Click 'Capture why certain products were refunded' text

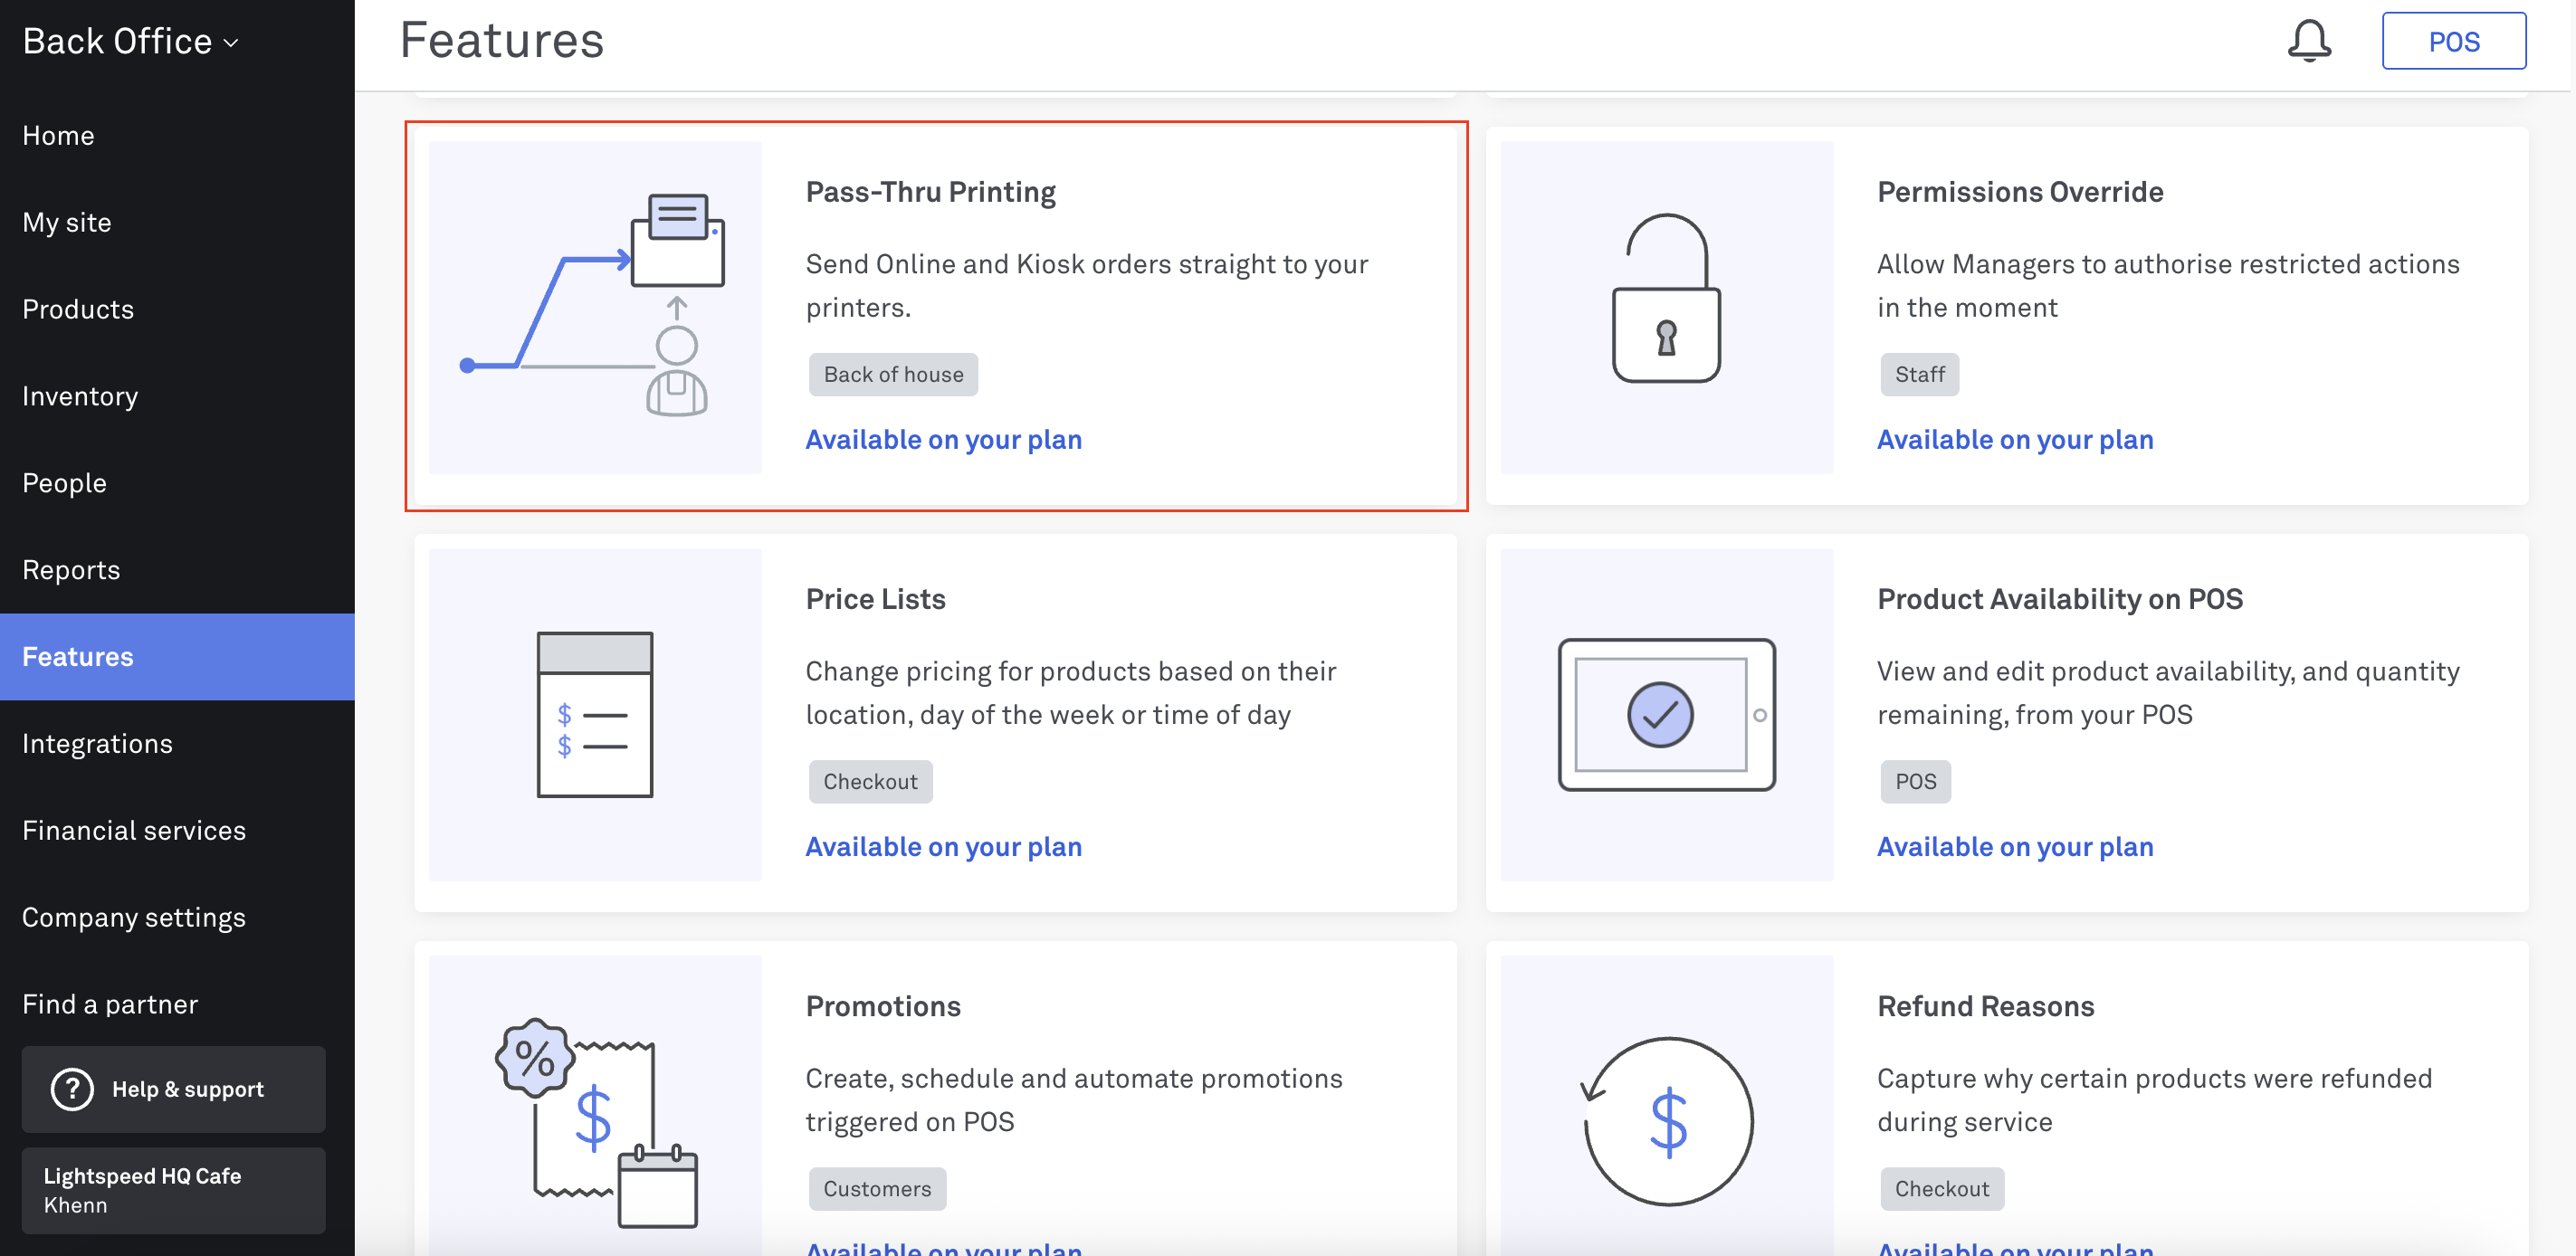2154,1100
